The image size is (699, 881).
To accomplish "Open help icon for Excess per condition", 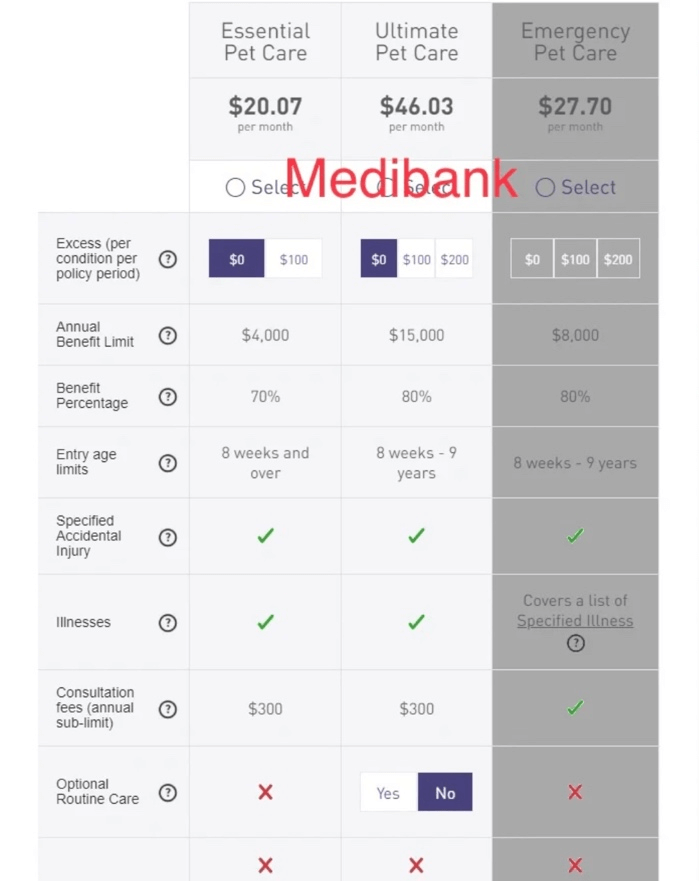I will (167, 259).
